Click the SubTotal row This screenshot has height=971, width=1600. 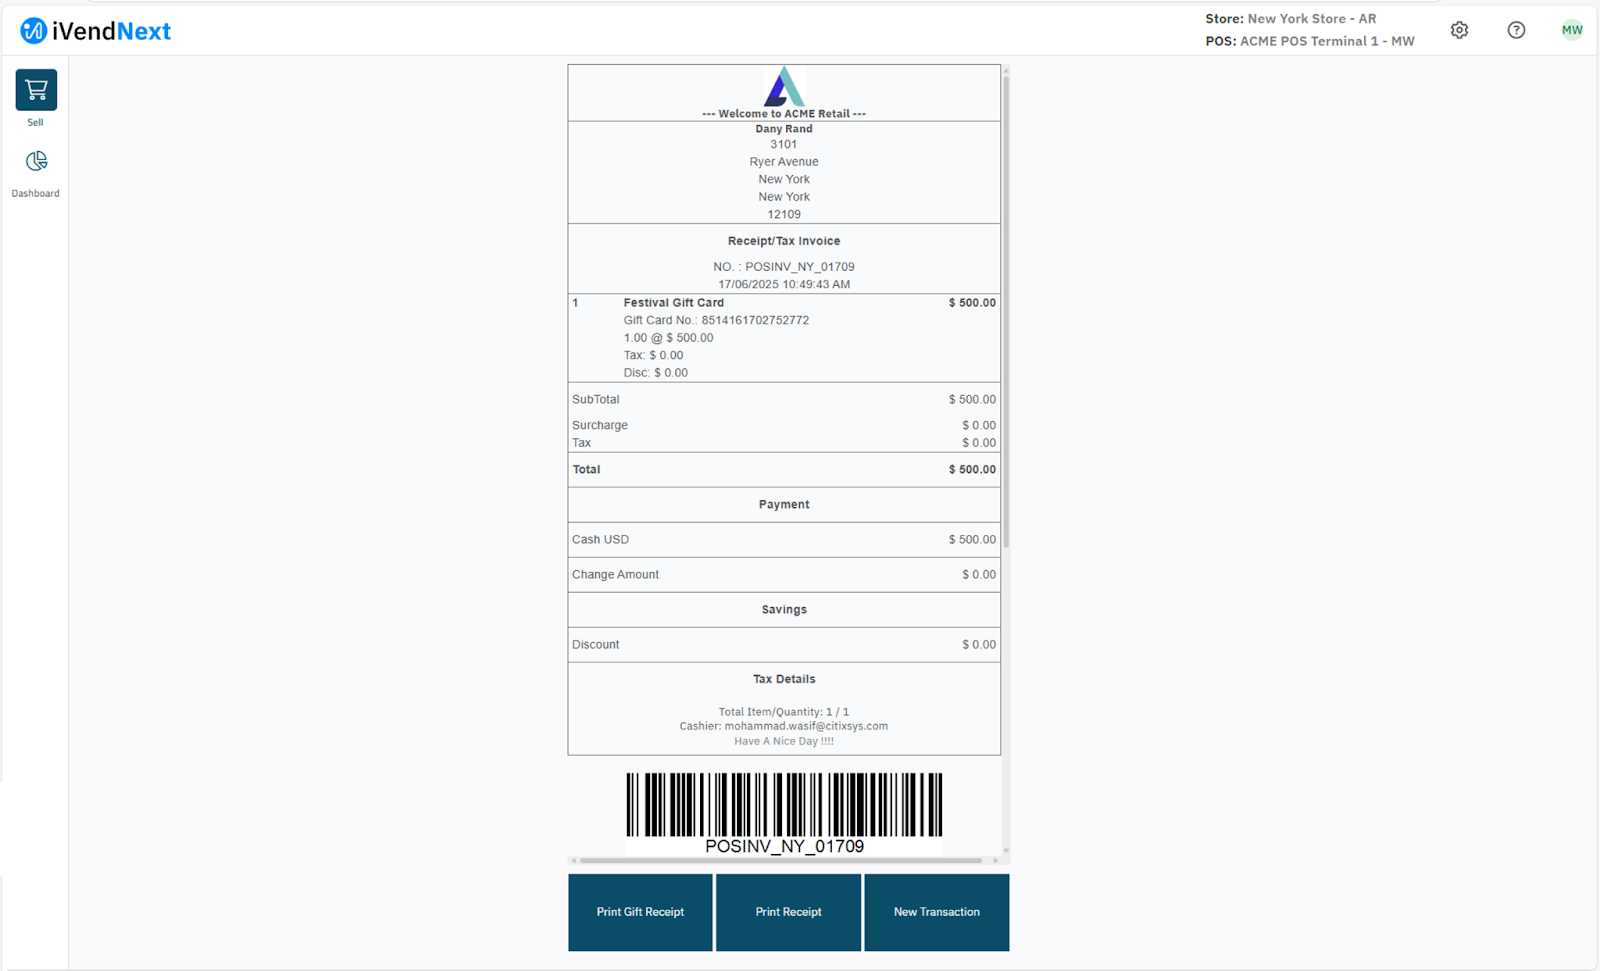pos(784,400)
